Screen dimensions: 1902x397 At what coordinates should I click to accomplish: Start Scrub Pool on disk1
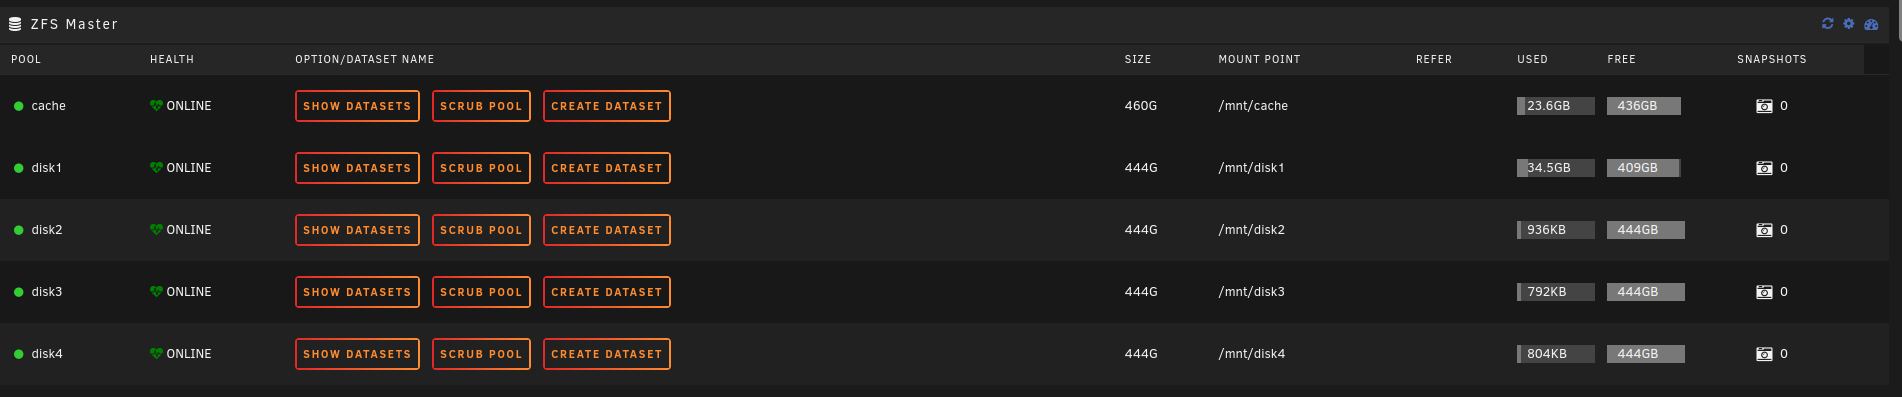tap(481, 168)
